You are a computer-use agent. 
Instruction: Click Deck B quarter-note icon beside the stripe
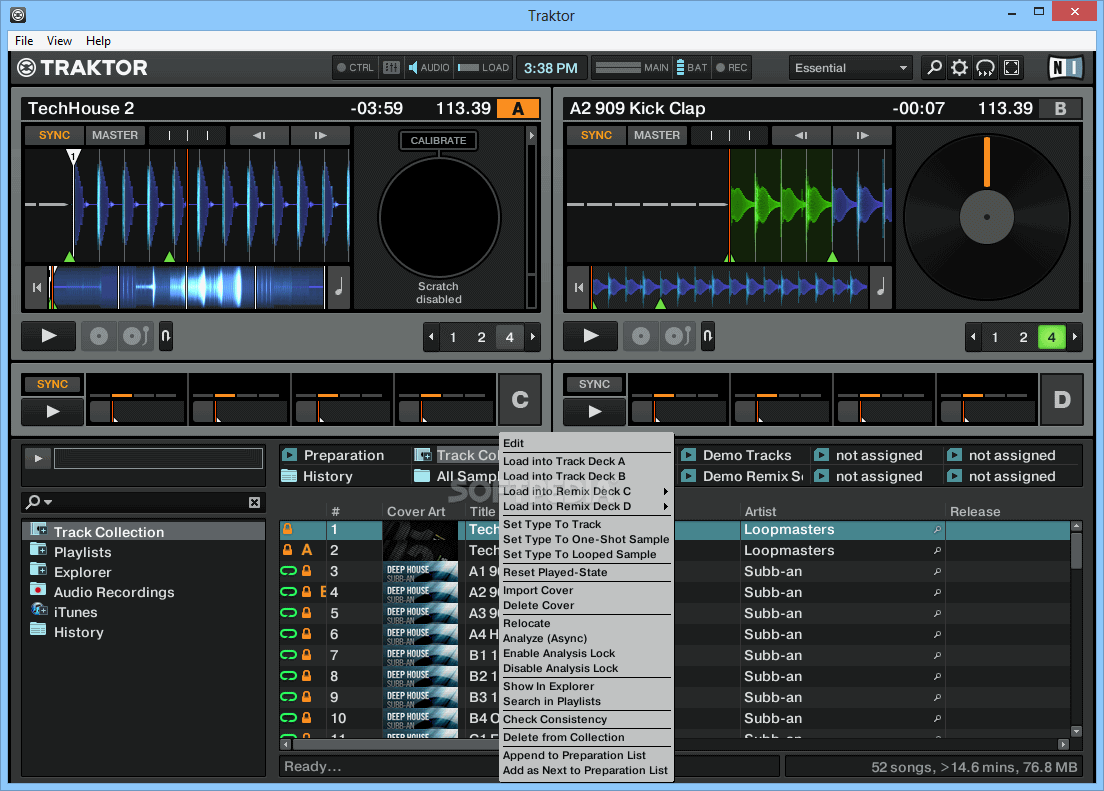coord(881,287)
